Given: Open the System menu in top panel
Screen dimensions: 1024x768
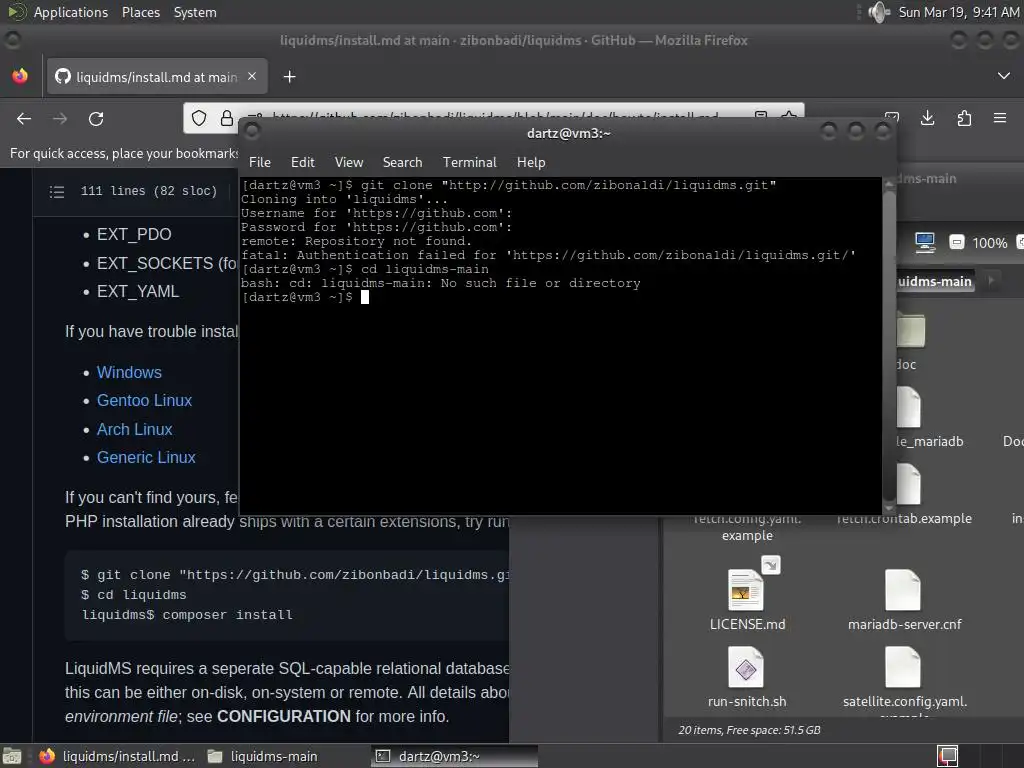Looking at the screenshot, I should pyautogui.click(x=195, y=12).
